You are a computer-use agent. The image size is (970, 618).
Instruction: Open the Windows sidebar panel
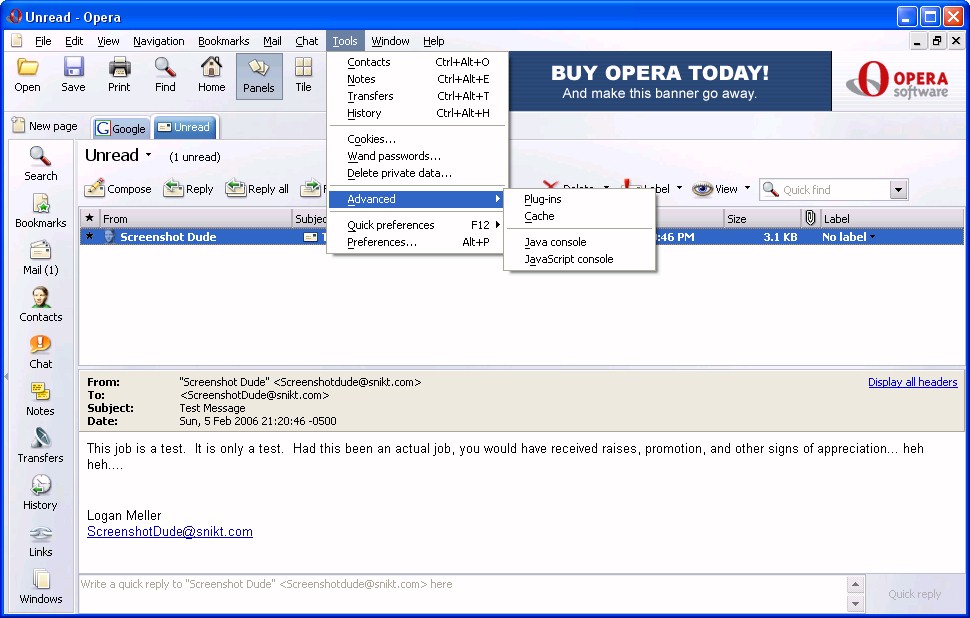point(41,587)
